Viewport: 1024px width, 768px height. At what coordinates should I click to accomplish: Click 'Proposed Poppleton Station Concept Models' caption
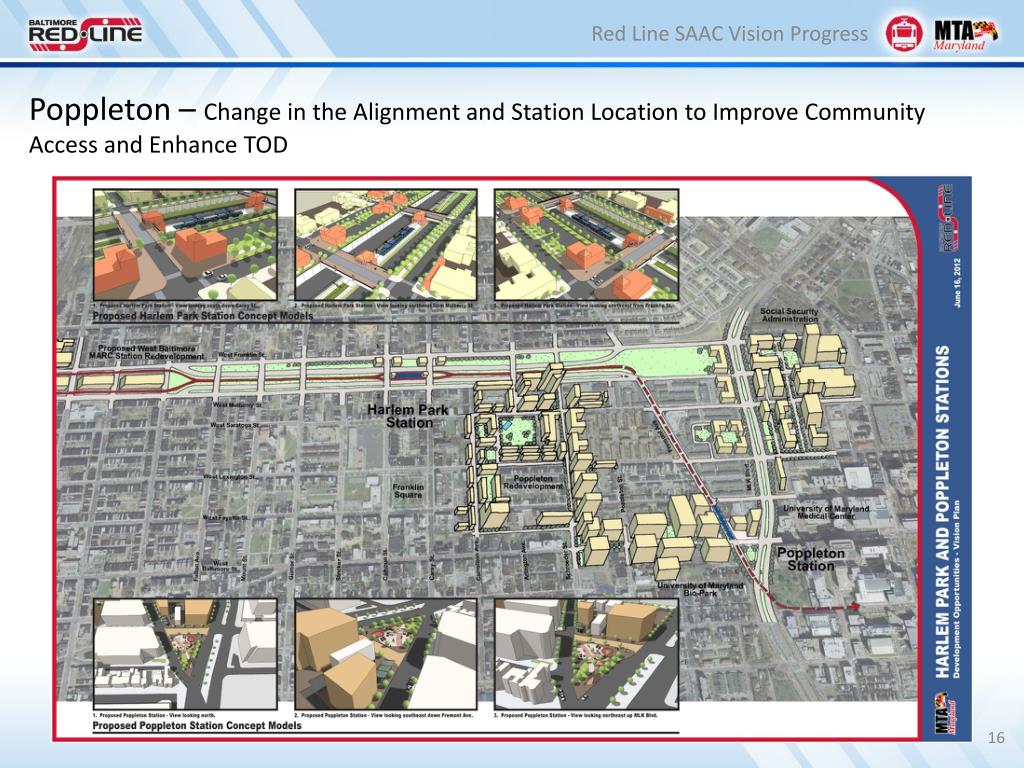(x=197, y=726)
